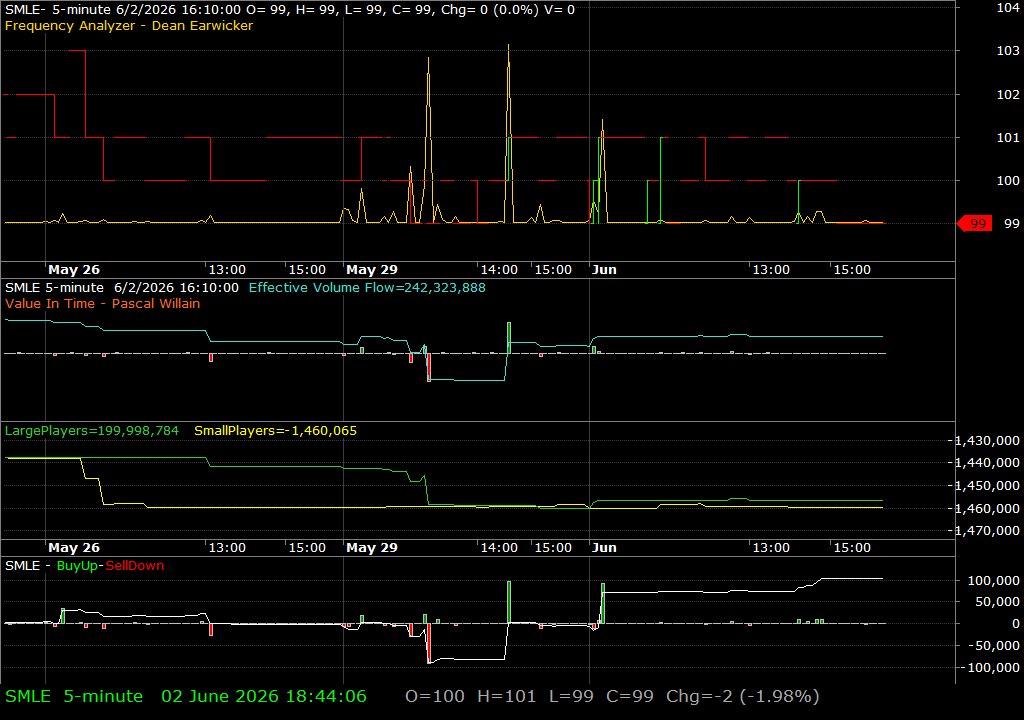Select the 1,470,000 axis value
The image size is (1024, 720).
tap(987, 531)
